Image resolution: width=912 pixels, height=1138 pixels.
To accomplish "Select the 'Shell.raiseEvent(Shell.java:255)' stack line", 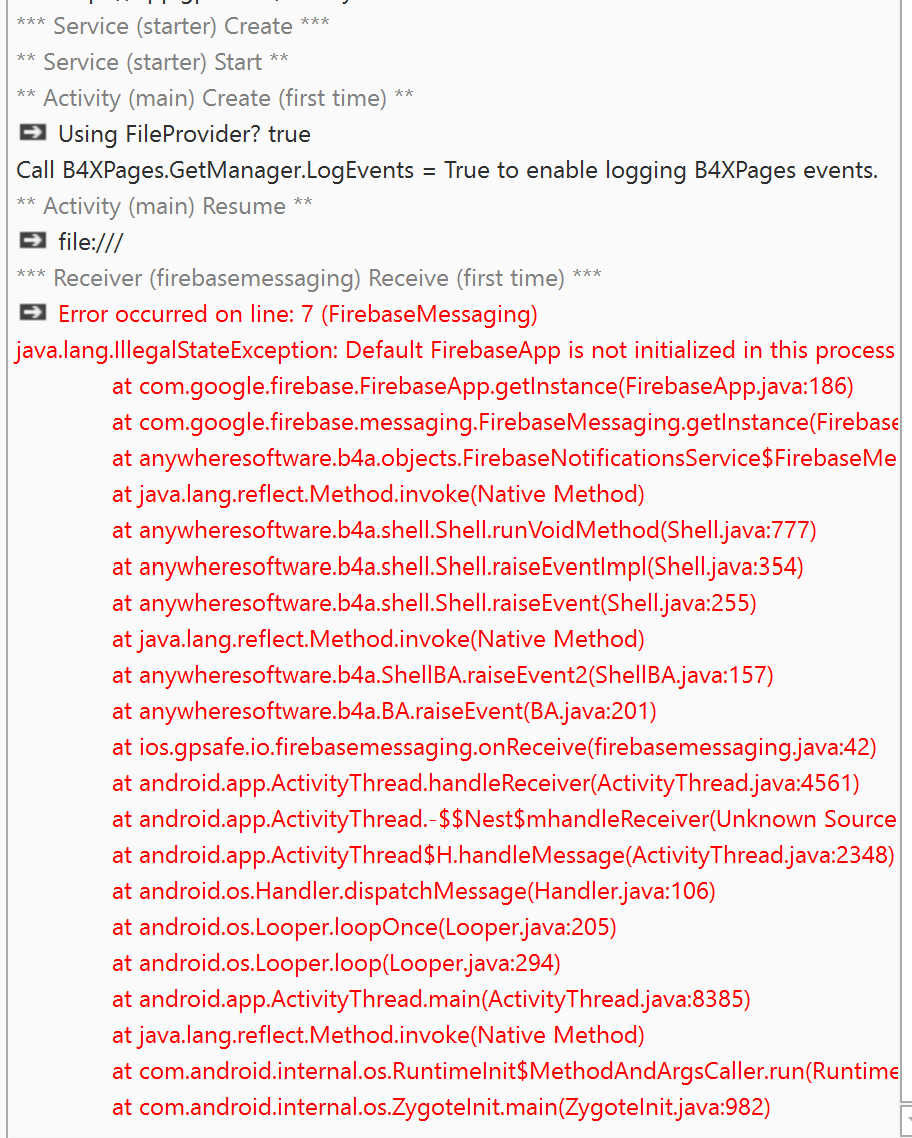I will [434, 603].
